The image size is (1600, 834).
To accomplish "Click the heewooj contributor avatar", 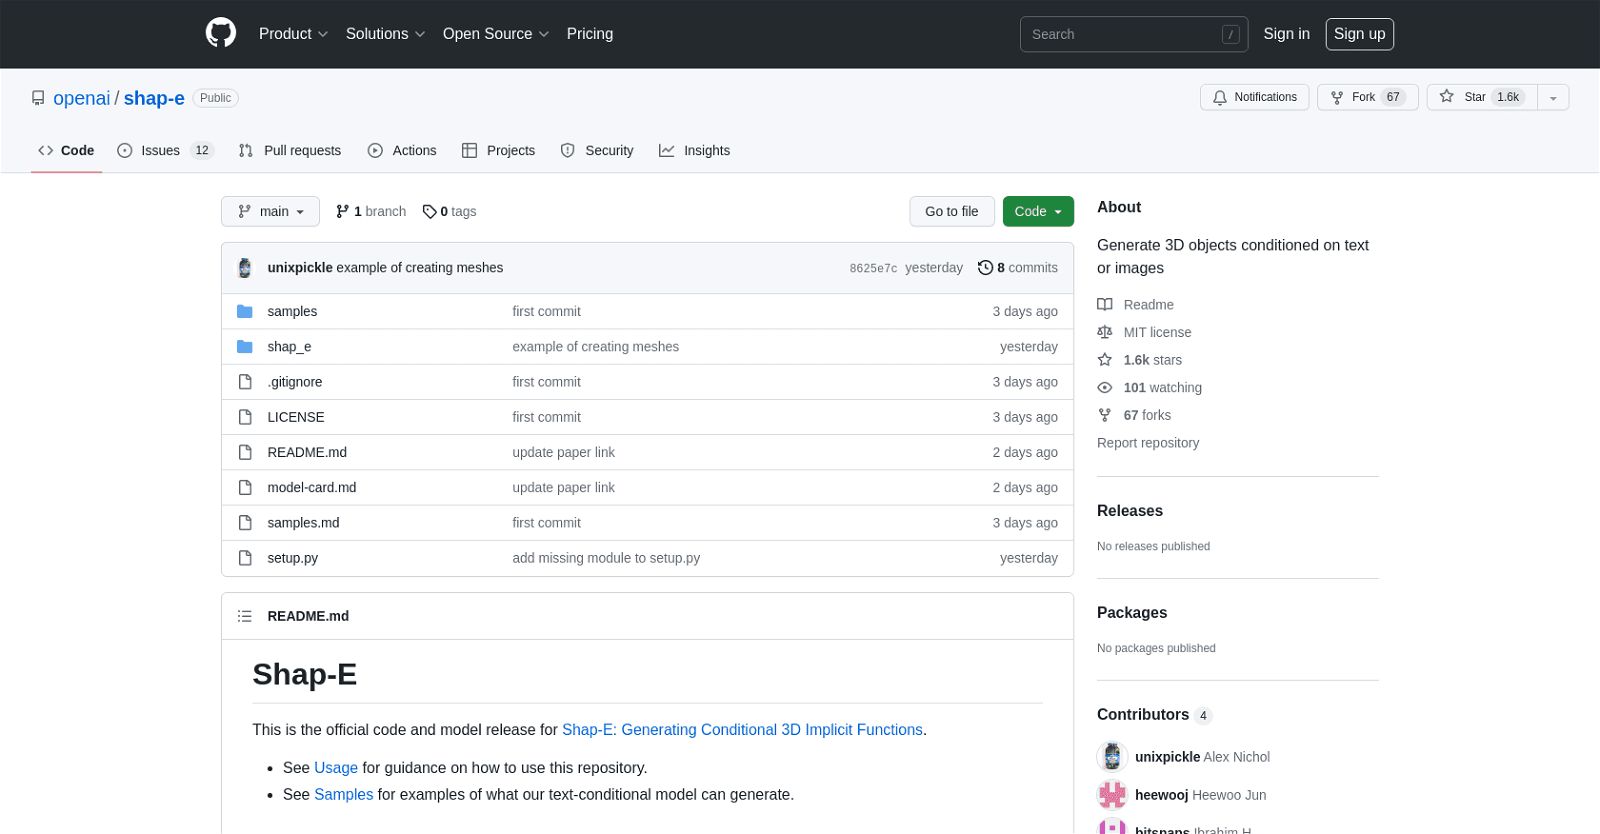I will (1112, 795).
